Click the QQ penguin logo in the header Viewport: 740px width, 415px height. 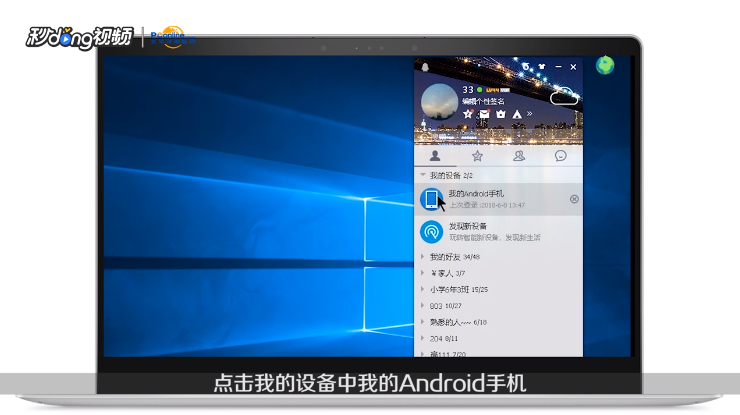tap(425, 67)
